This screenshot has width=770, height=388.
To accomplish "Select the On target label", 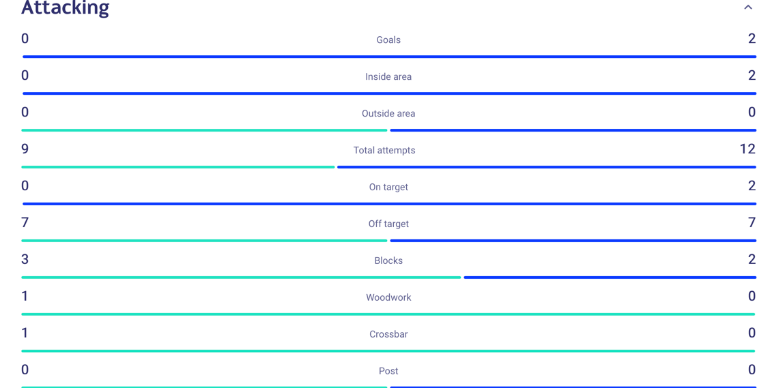I will 388,187.
